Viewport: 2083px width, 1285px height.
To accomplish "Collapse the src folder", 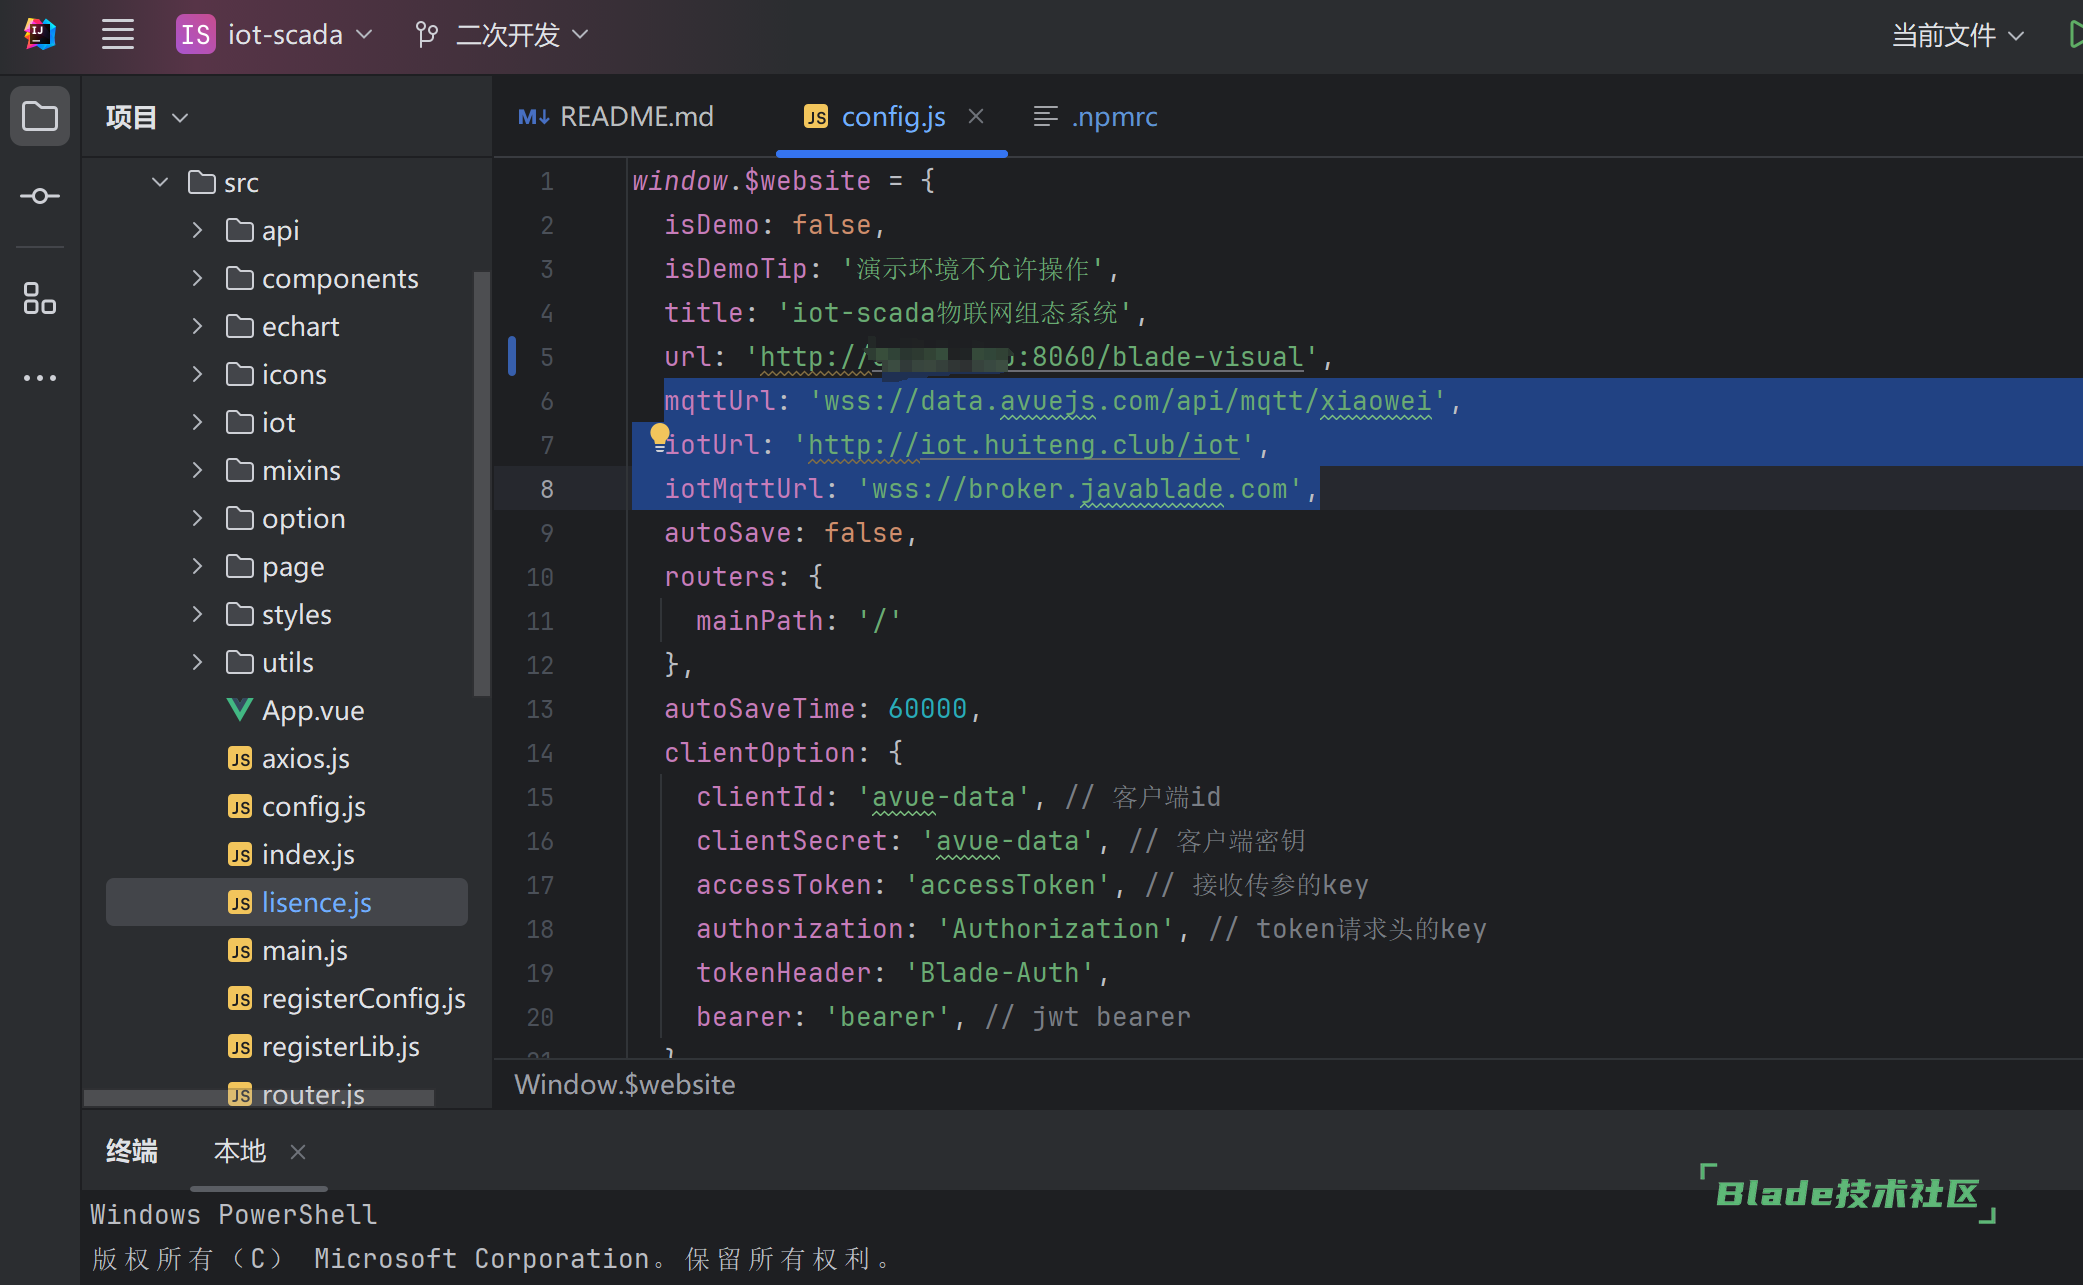I will click(160, 182).
